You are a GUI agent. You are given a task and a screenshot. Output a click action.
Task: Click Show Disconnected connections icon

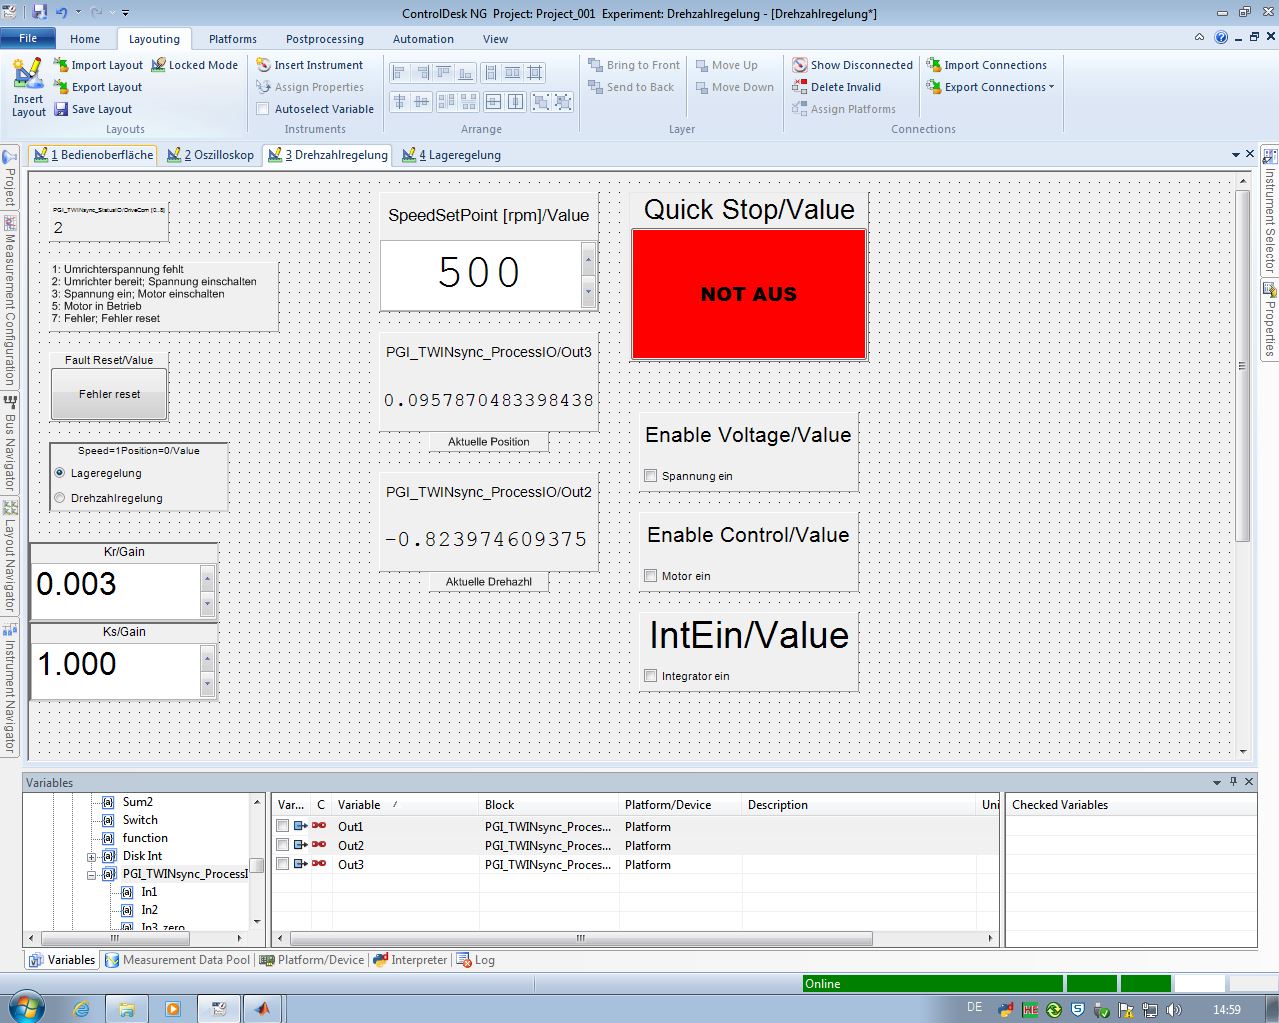pos(799,65)
